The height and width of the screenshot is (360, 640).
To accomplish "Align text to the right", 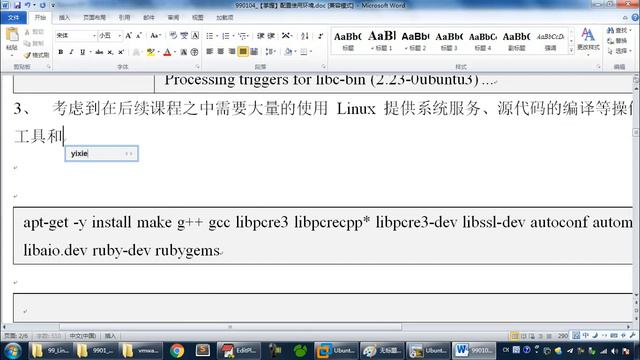I will [231, 51].
